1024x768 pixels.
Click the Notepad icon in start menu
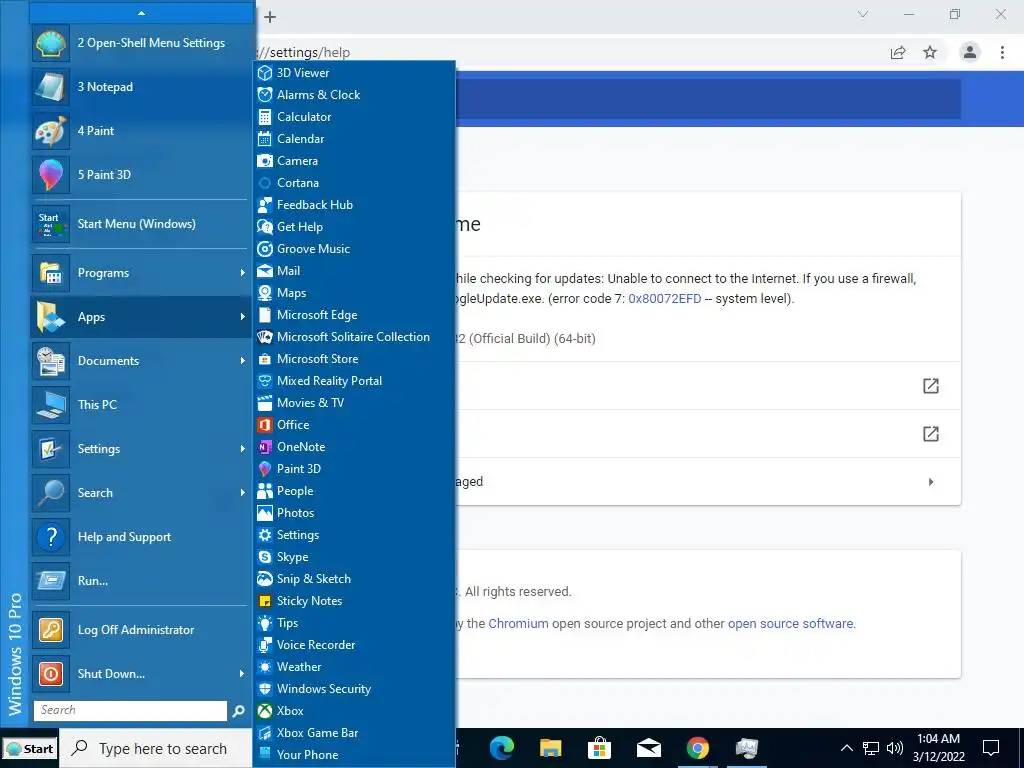(50, 87)
